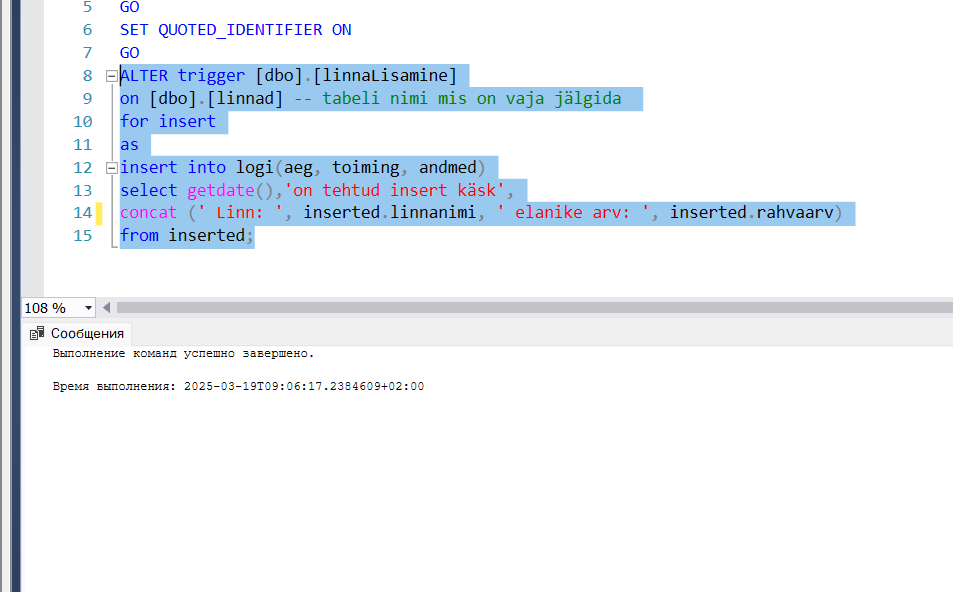953x592 pixels.
Task: Switch to the Сообщения tab
Action: coord(77,334)
